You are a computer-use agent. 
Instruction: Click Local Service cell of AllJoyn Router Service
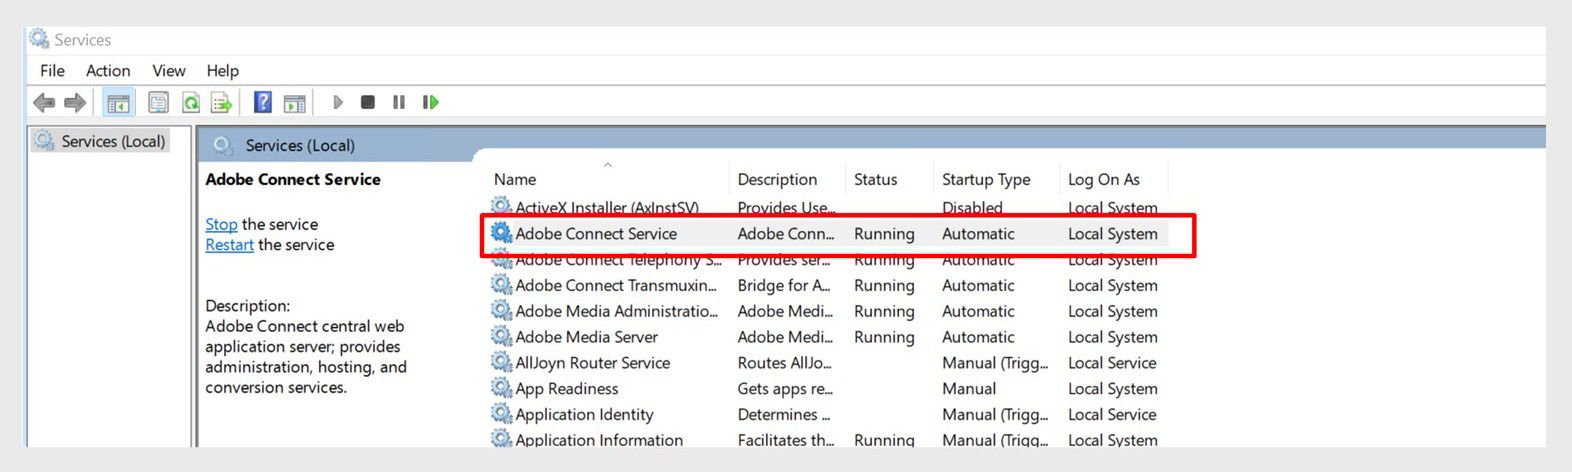click(x=1112, y=362)
